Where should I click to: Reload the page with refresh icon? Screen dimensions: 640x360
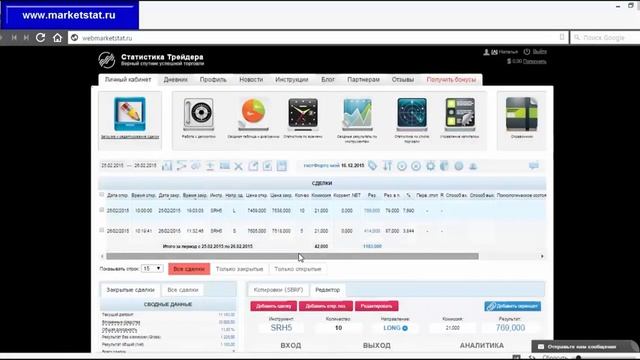[40, 38]
